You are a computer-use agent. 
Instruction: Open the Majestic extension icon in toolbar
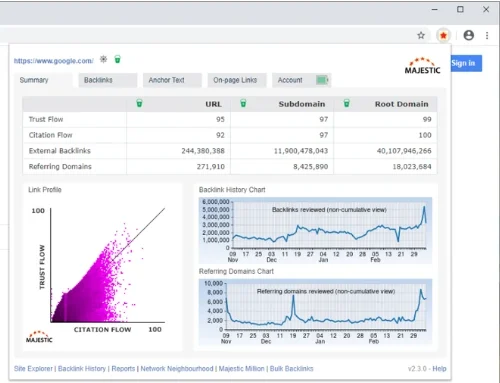pyautogui.click(x=443, y=35)
